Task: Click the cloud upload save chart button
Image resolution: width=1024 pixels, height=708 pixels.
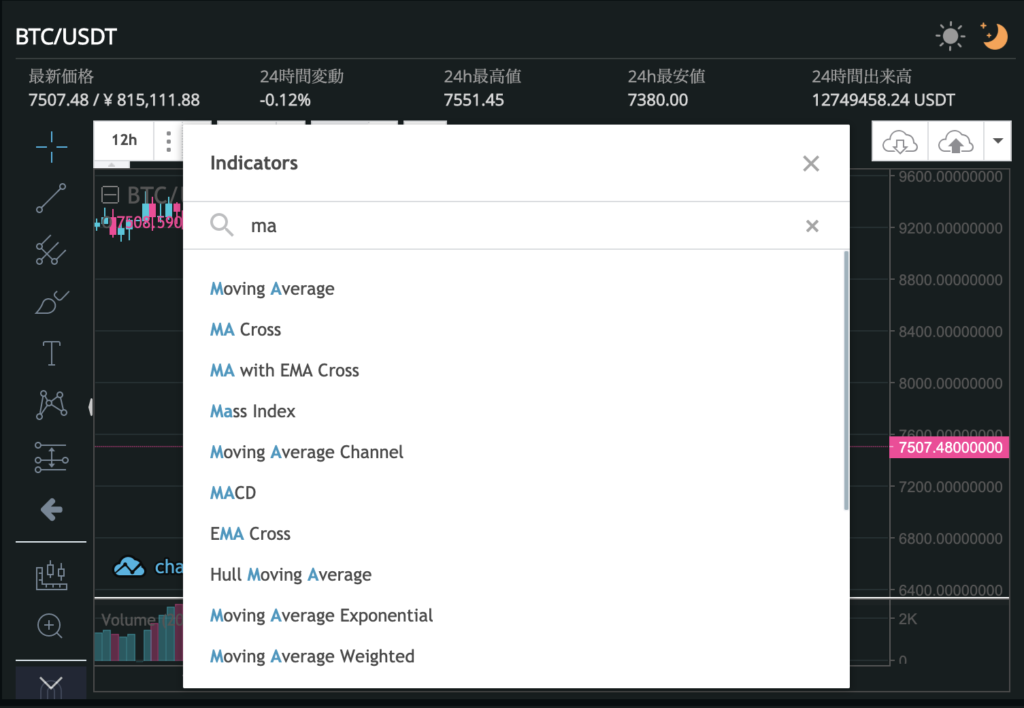Action: tap(955, 141)
